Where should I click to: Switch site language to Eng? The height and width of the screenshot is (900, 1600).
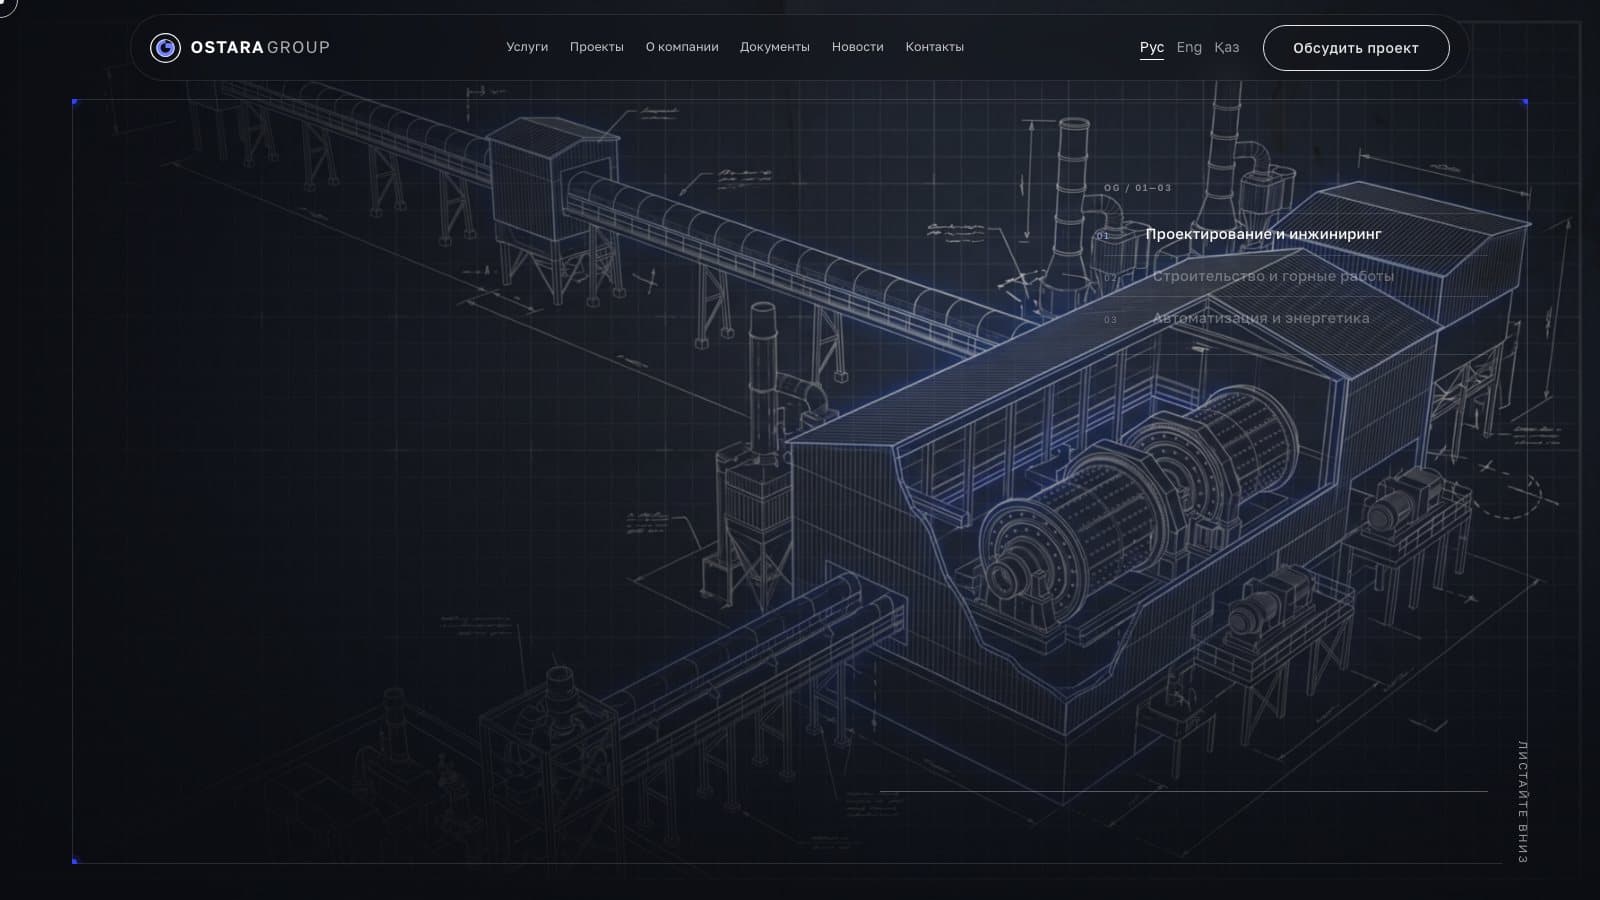(x=1189, y=47)
